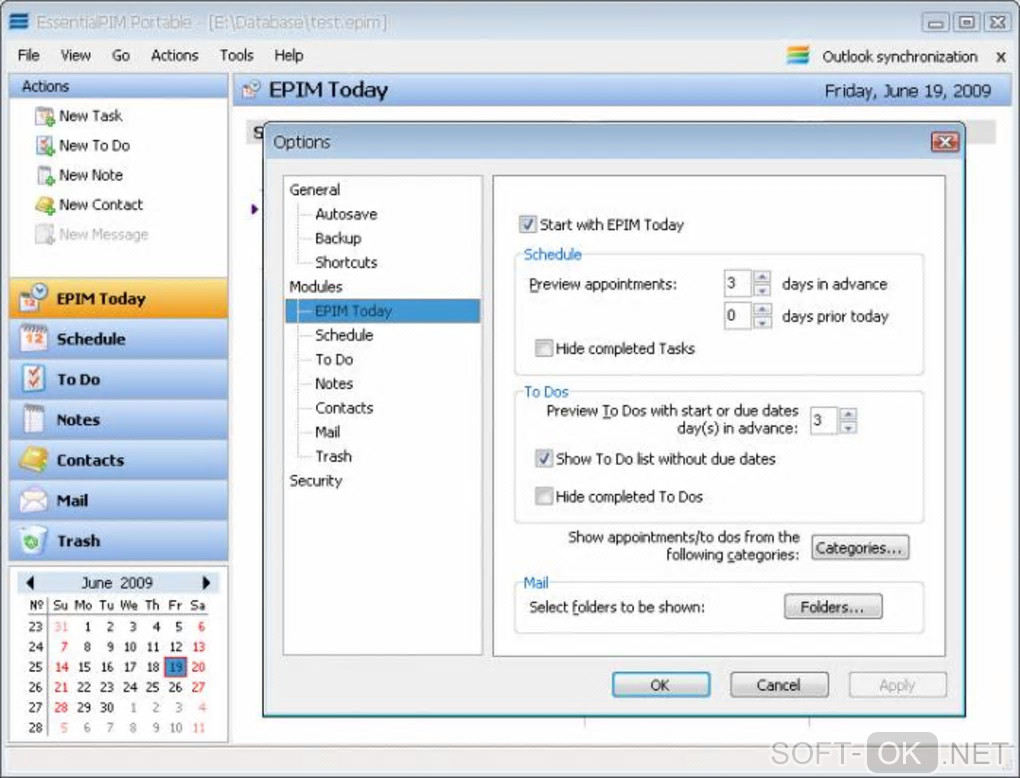
Task: Toggle Start with EPIM Today checkbox
Action: point(528,224)
